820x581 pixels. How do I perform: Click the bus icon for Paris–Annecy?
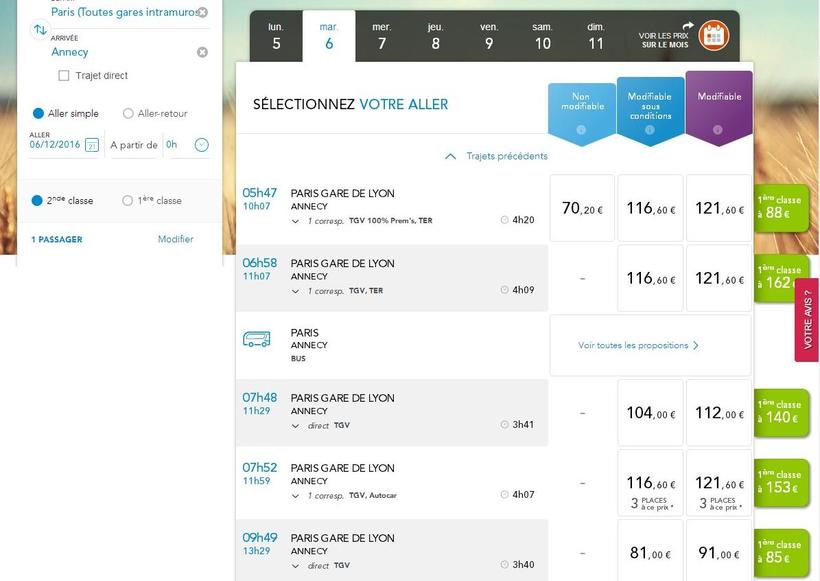[257, 339]
